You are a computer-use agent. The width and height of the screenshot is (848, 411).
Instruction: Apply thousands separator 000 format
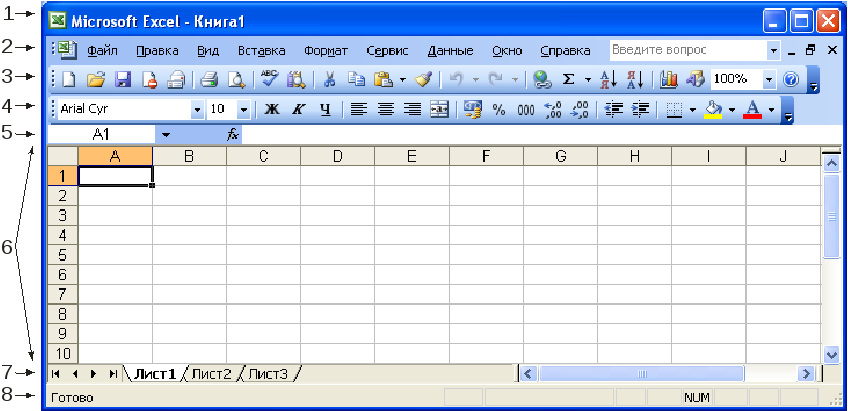coord(526,109)
